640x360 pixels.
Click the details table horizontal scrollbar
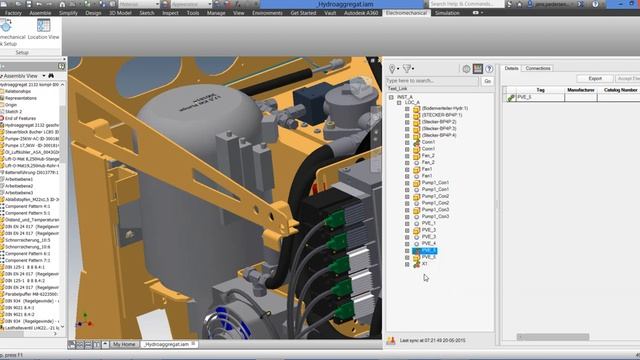click(553, 337)
